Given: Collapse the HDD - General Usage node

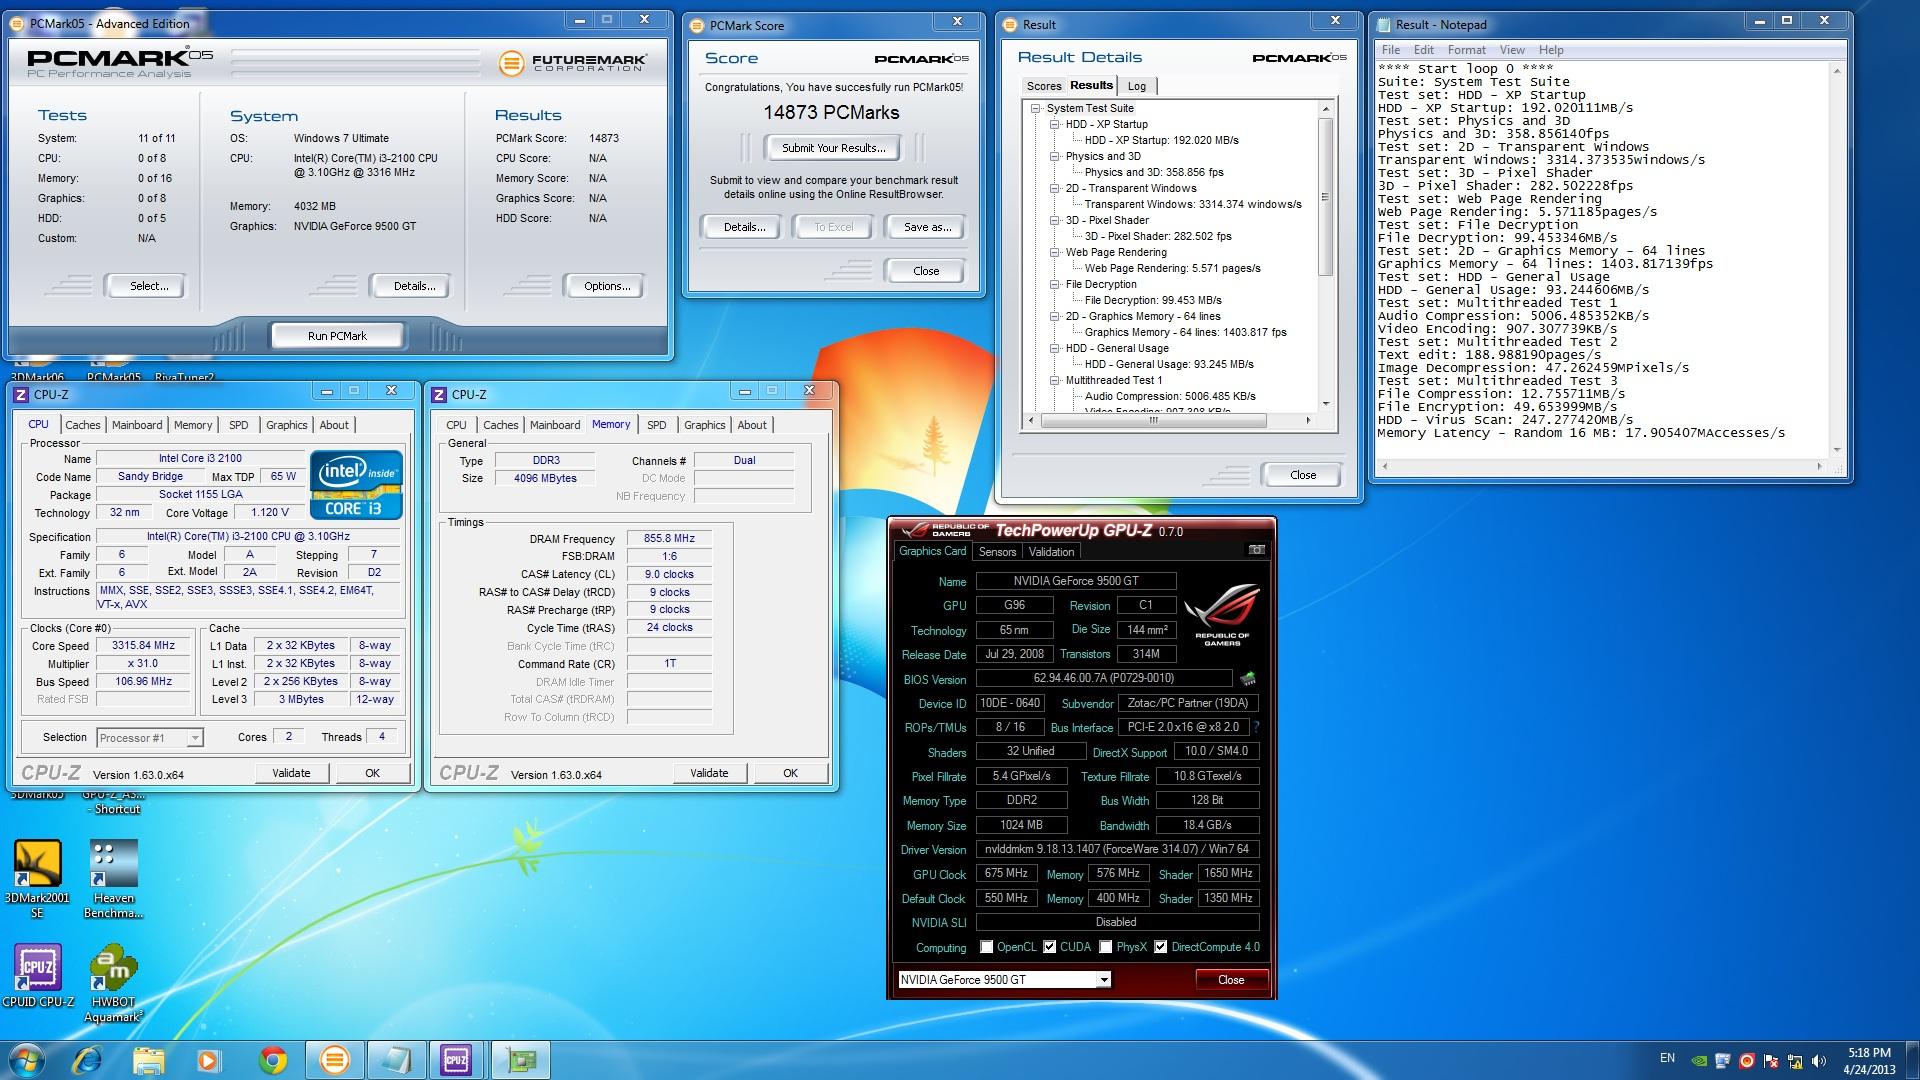Looking at the screenshot, I should tap(1055, 348).
